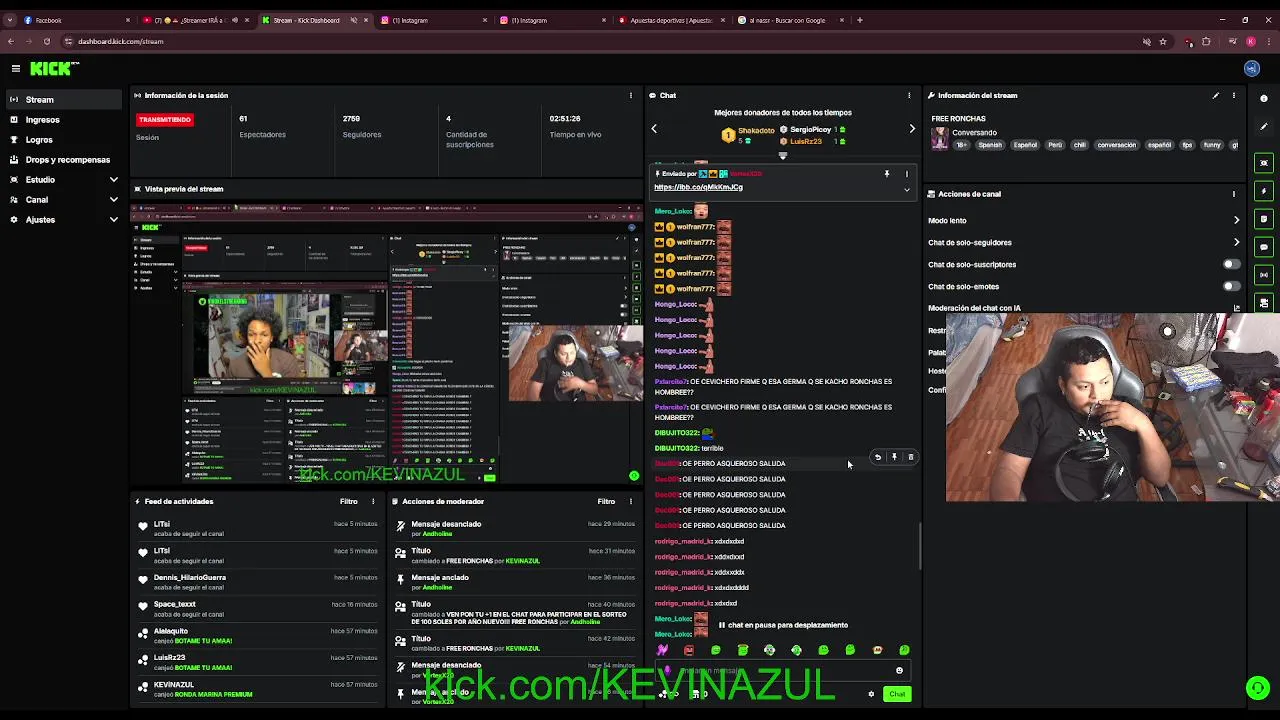Viewport: 1280px width, 720px height.
Task: Pin the hovered chat message
Action: coord(894,457)
